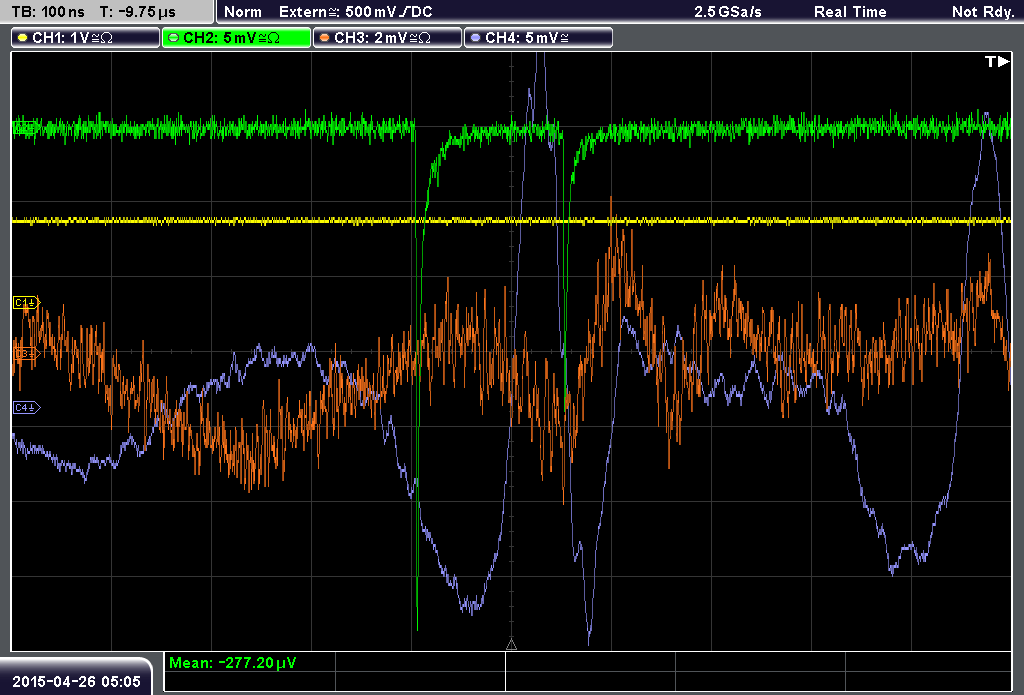This screenshot has height=695, width=1024.
Task: Select the CH3 2mV channel tab
Action: pyautogui.click(x=387, y=38)
